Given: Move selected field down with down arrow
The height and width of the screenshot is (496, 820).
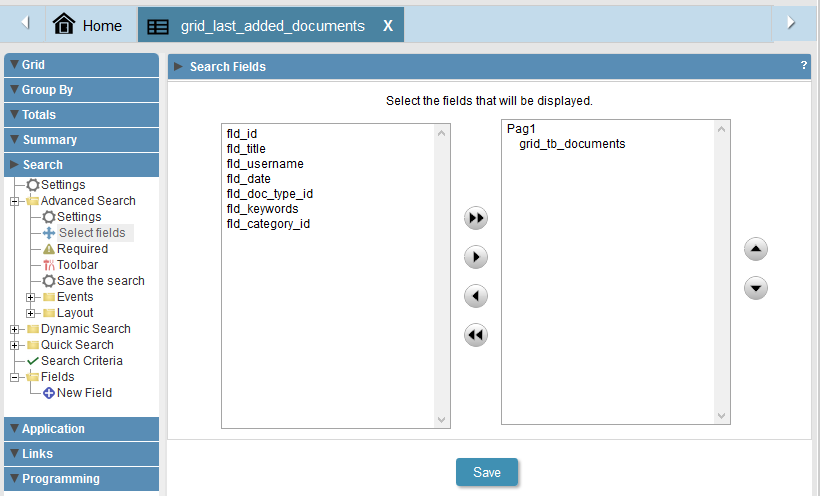Looking at the screenshot, I should [x=756, y=288].
